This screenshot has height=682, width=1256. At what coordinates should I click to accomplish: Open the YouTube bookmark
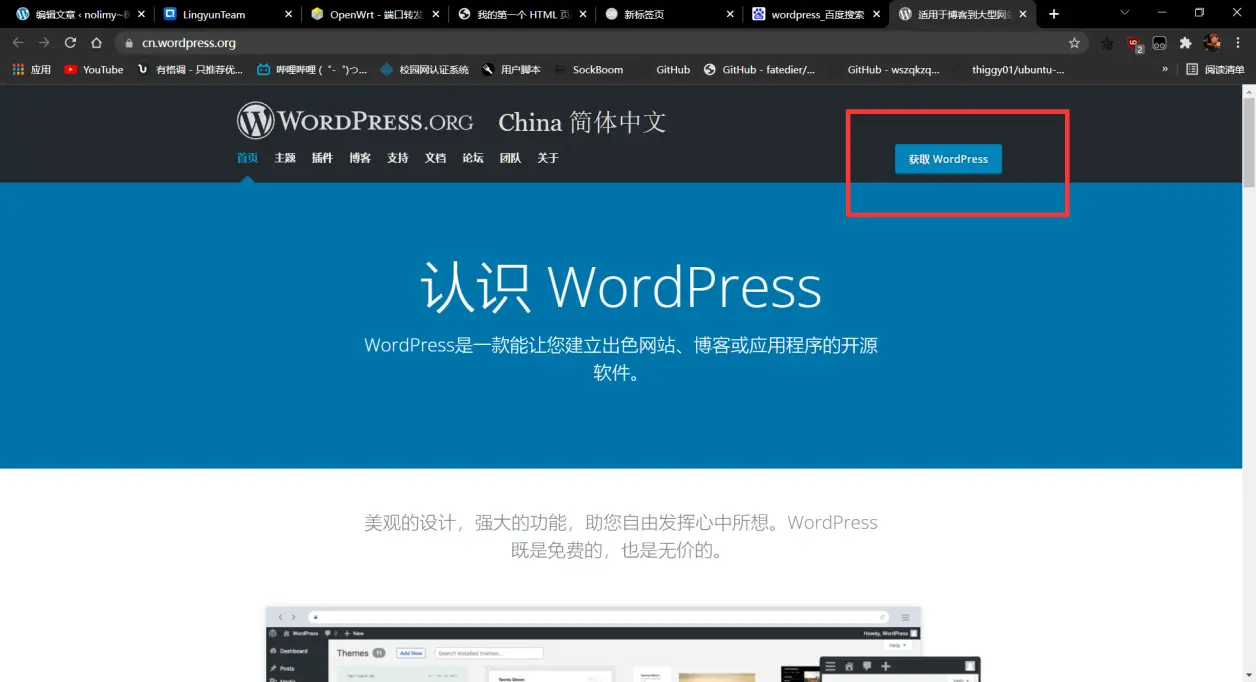pos(94,70)
